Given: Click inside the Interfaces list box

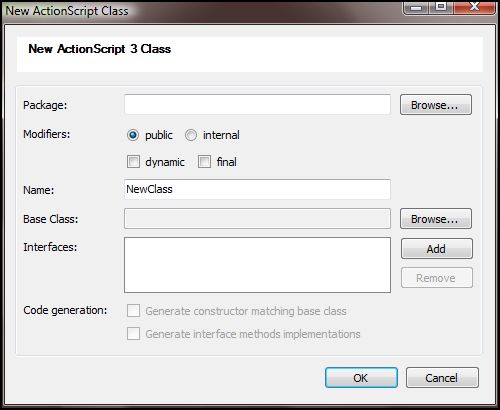Looking at the screenshot, I should [257, 265].
